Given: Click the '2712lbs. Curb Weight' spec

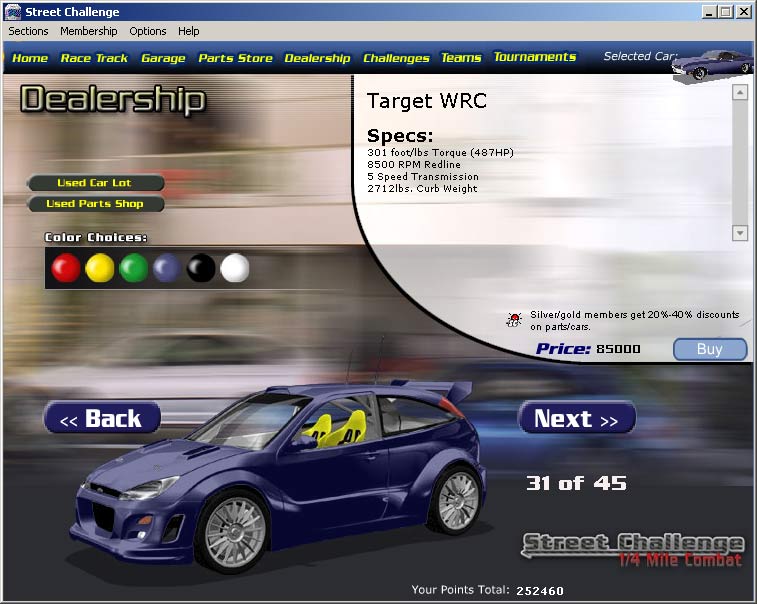Looking at the screenshot, I should click(422, 189).
